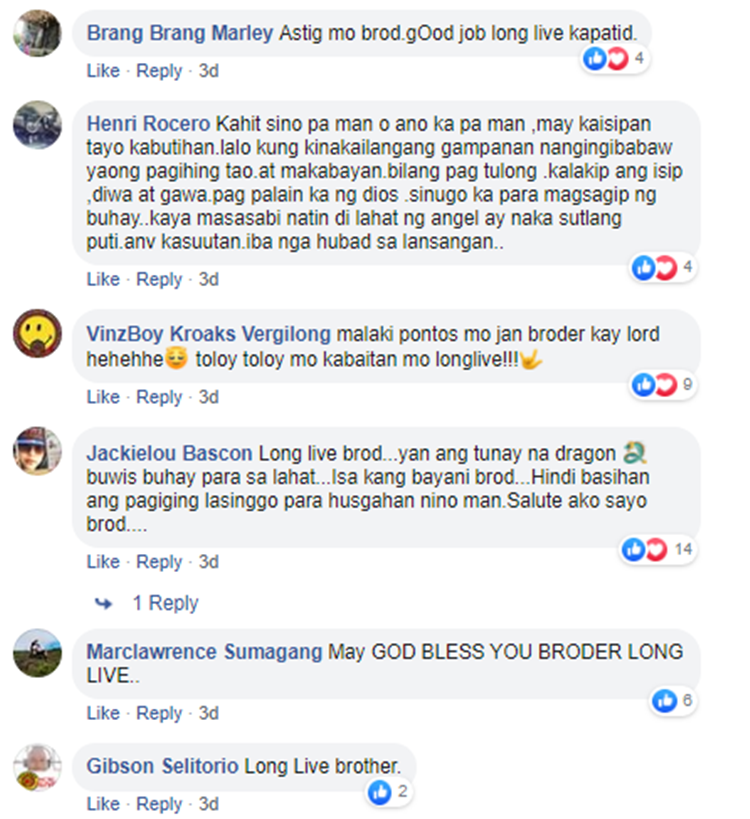The image size is (750, 819).
Task: Open VinzBoy Kroaks emoji-face avatar
Action: point(37,333)
